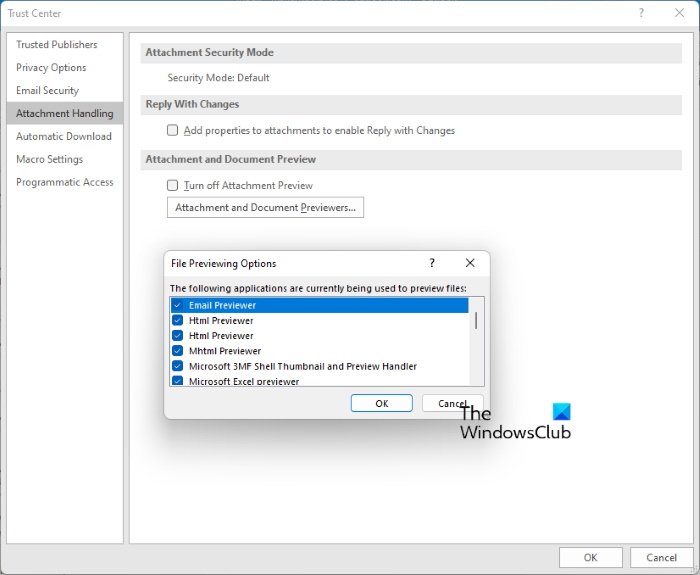Viewport: 700px width, 575px height.
Task: Enable Add properties to attachments checkbox
Action: [172, 130]
